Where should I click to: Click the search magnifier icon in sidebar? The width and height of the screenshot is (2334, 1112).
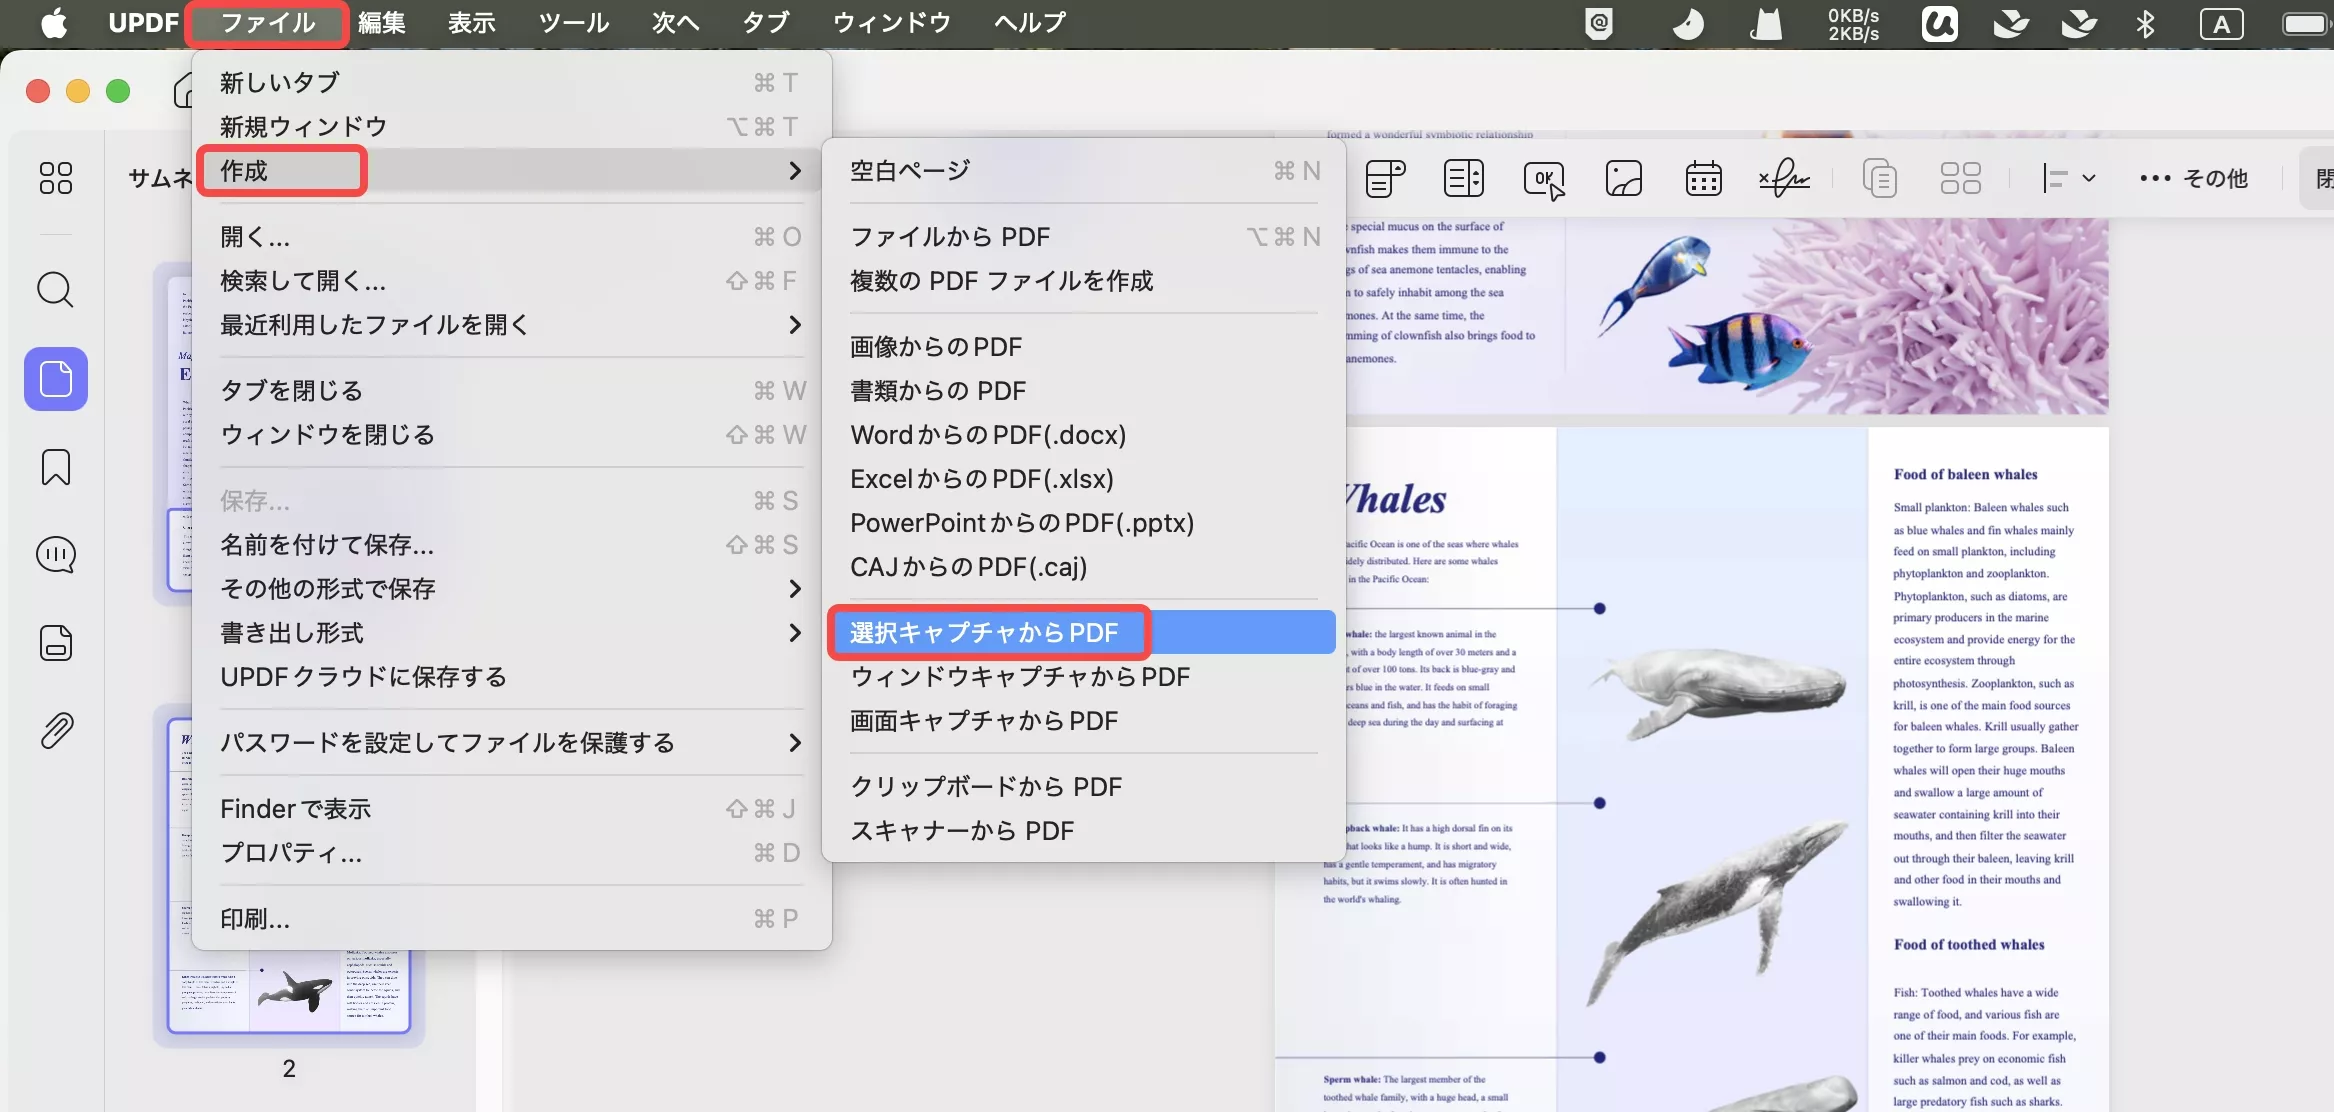[x=55, y=290]
